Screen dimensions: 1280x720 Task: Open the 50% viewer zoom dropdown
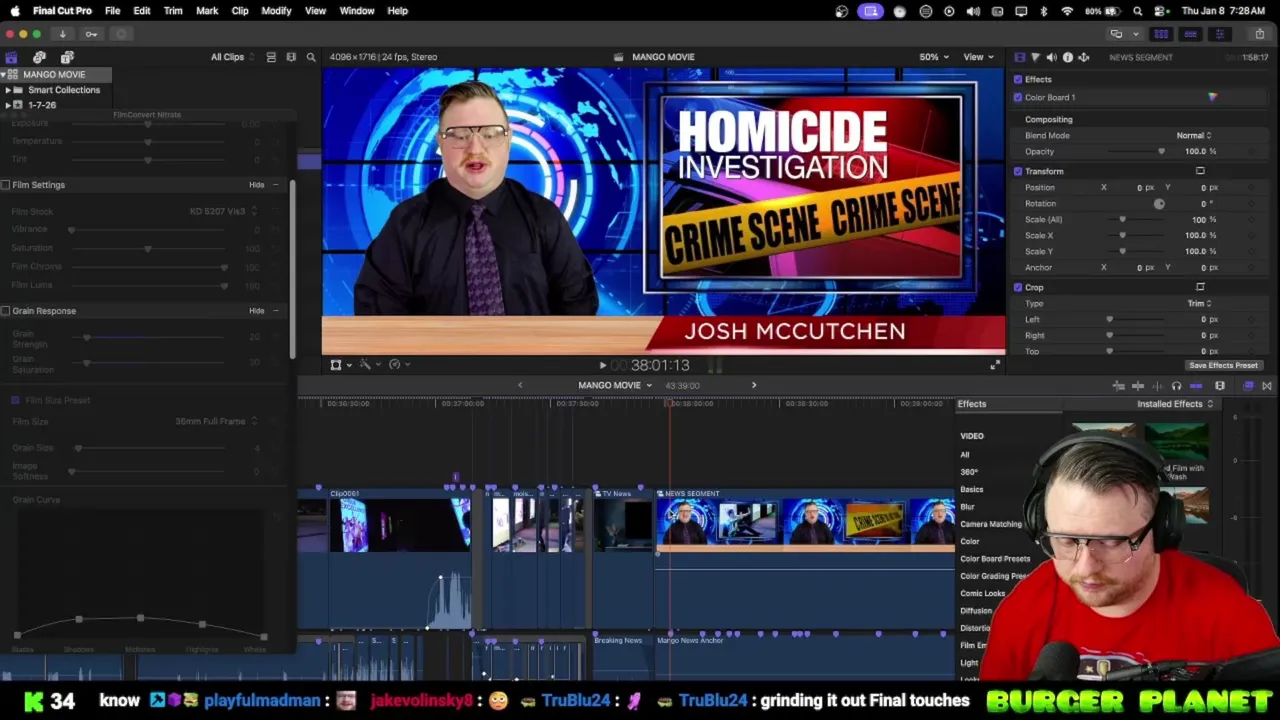click(x=933, y=57)
